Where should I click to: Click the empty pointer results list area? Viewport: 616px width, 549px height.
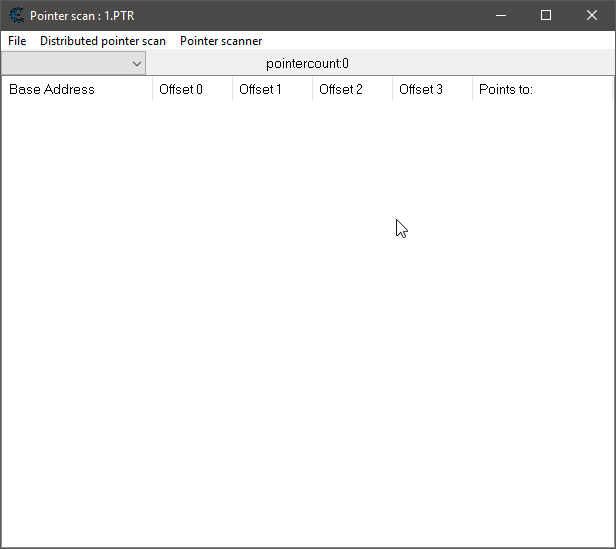point(300,320)
